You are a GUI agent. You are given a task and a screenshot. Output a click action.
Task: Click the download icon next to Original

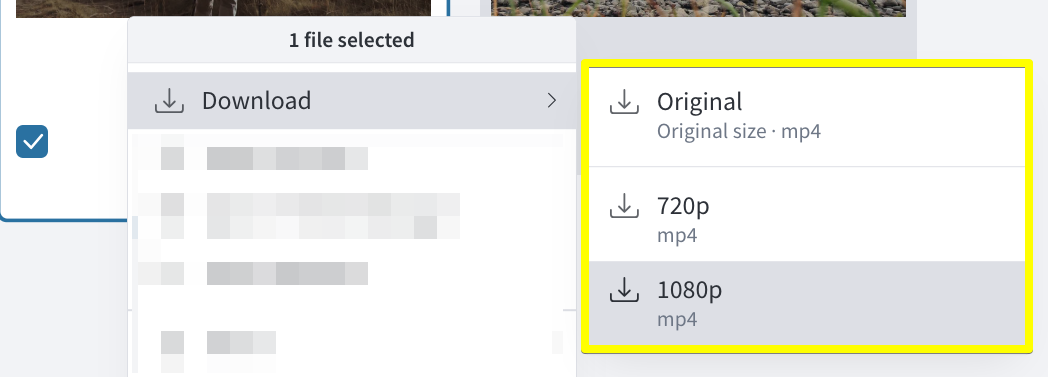coord(624,102)
